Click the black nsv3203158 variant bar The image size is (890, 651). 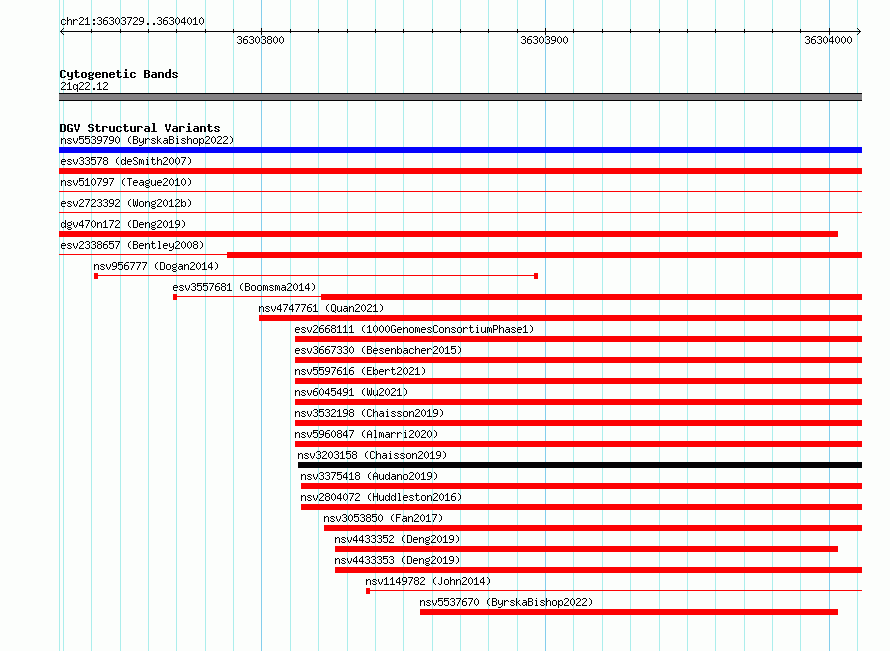click(x=580, y=465)
